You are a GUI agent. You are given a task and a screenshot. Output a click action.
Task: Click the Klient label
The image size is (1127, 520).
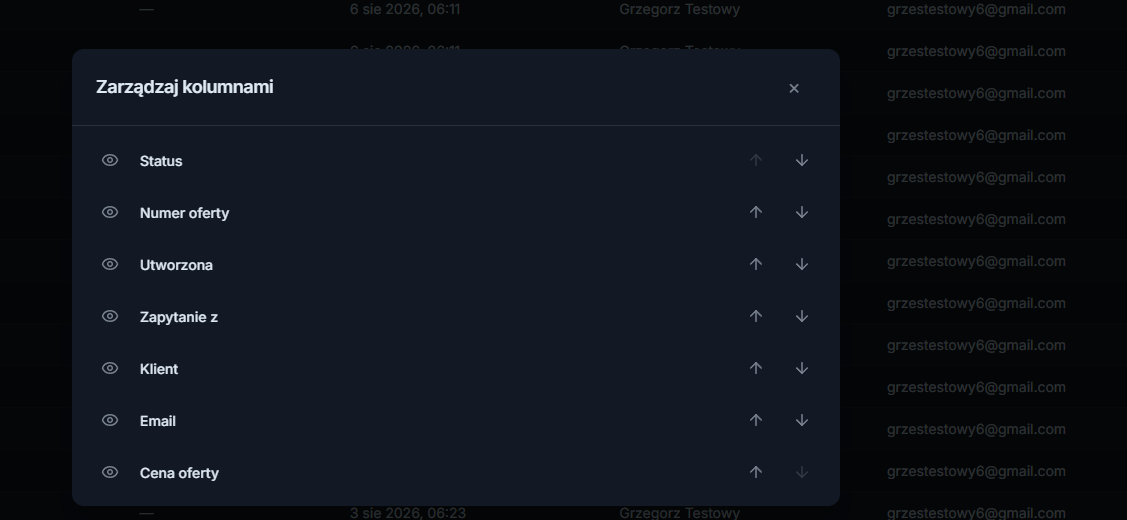[x=159, y=369]
